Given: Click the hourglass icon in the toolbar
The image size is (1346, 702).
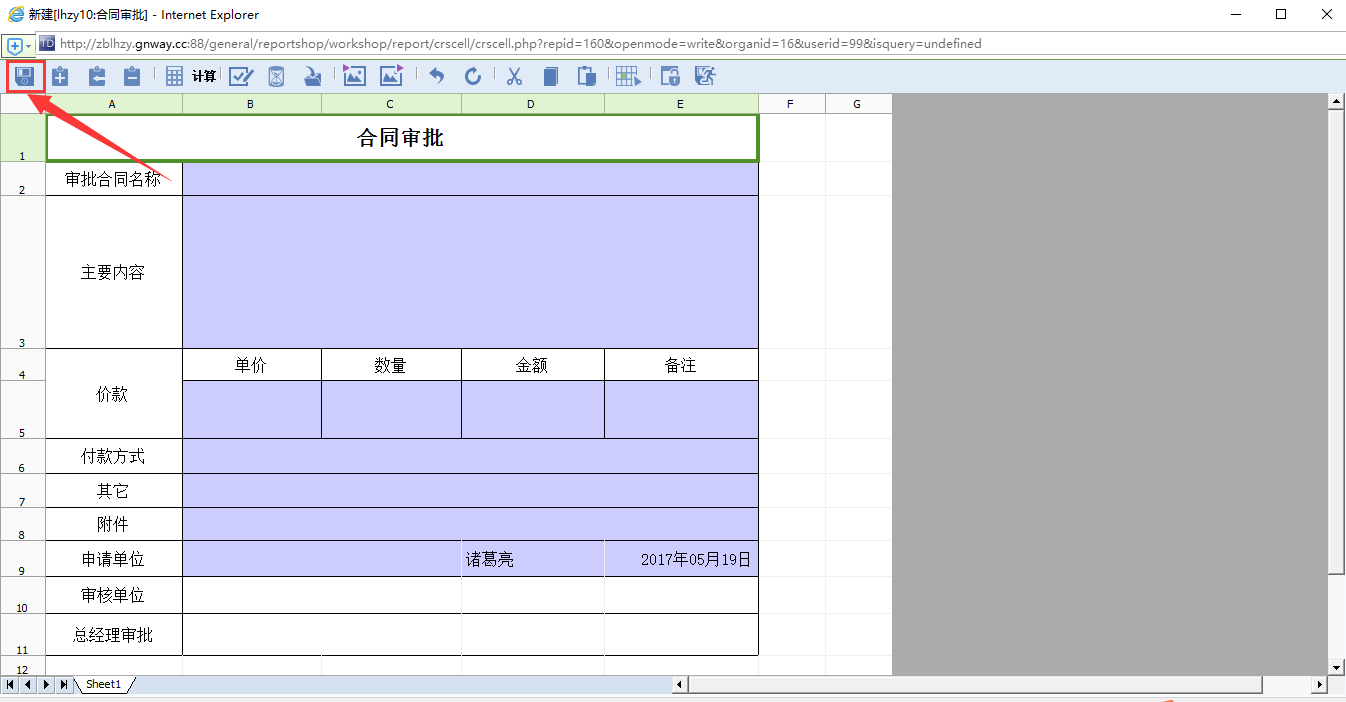Looking at the screenshot, I should click(x=277, y=76).
